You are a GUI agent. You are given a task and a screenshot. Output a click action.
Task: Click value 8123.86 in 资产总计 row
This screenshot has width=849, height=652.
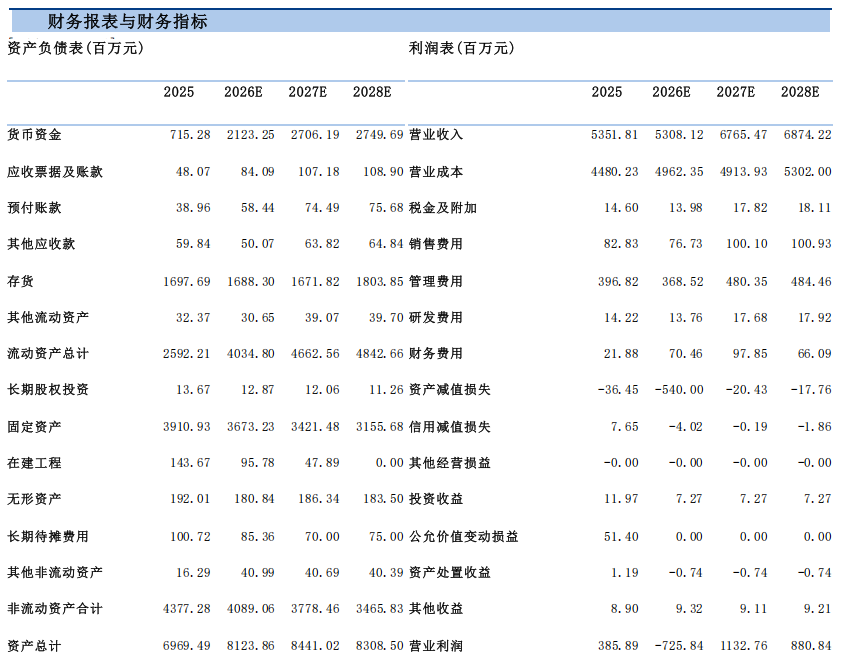[251, 646]
